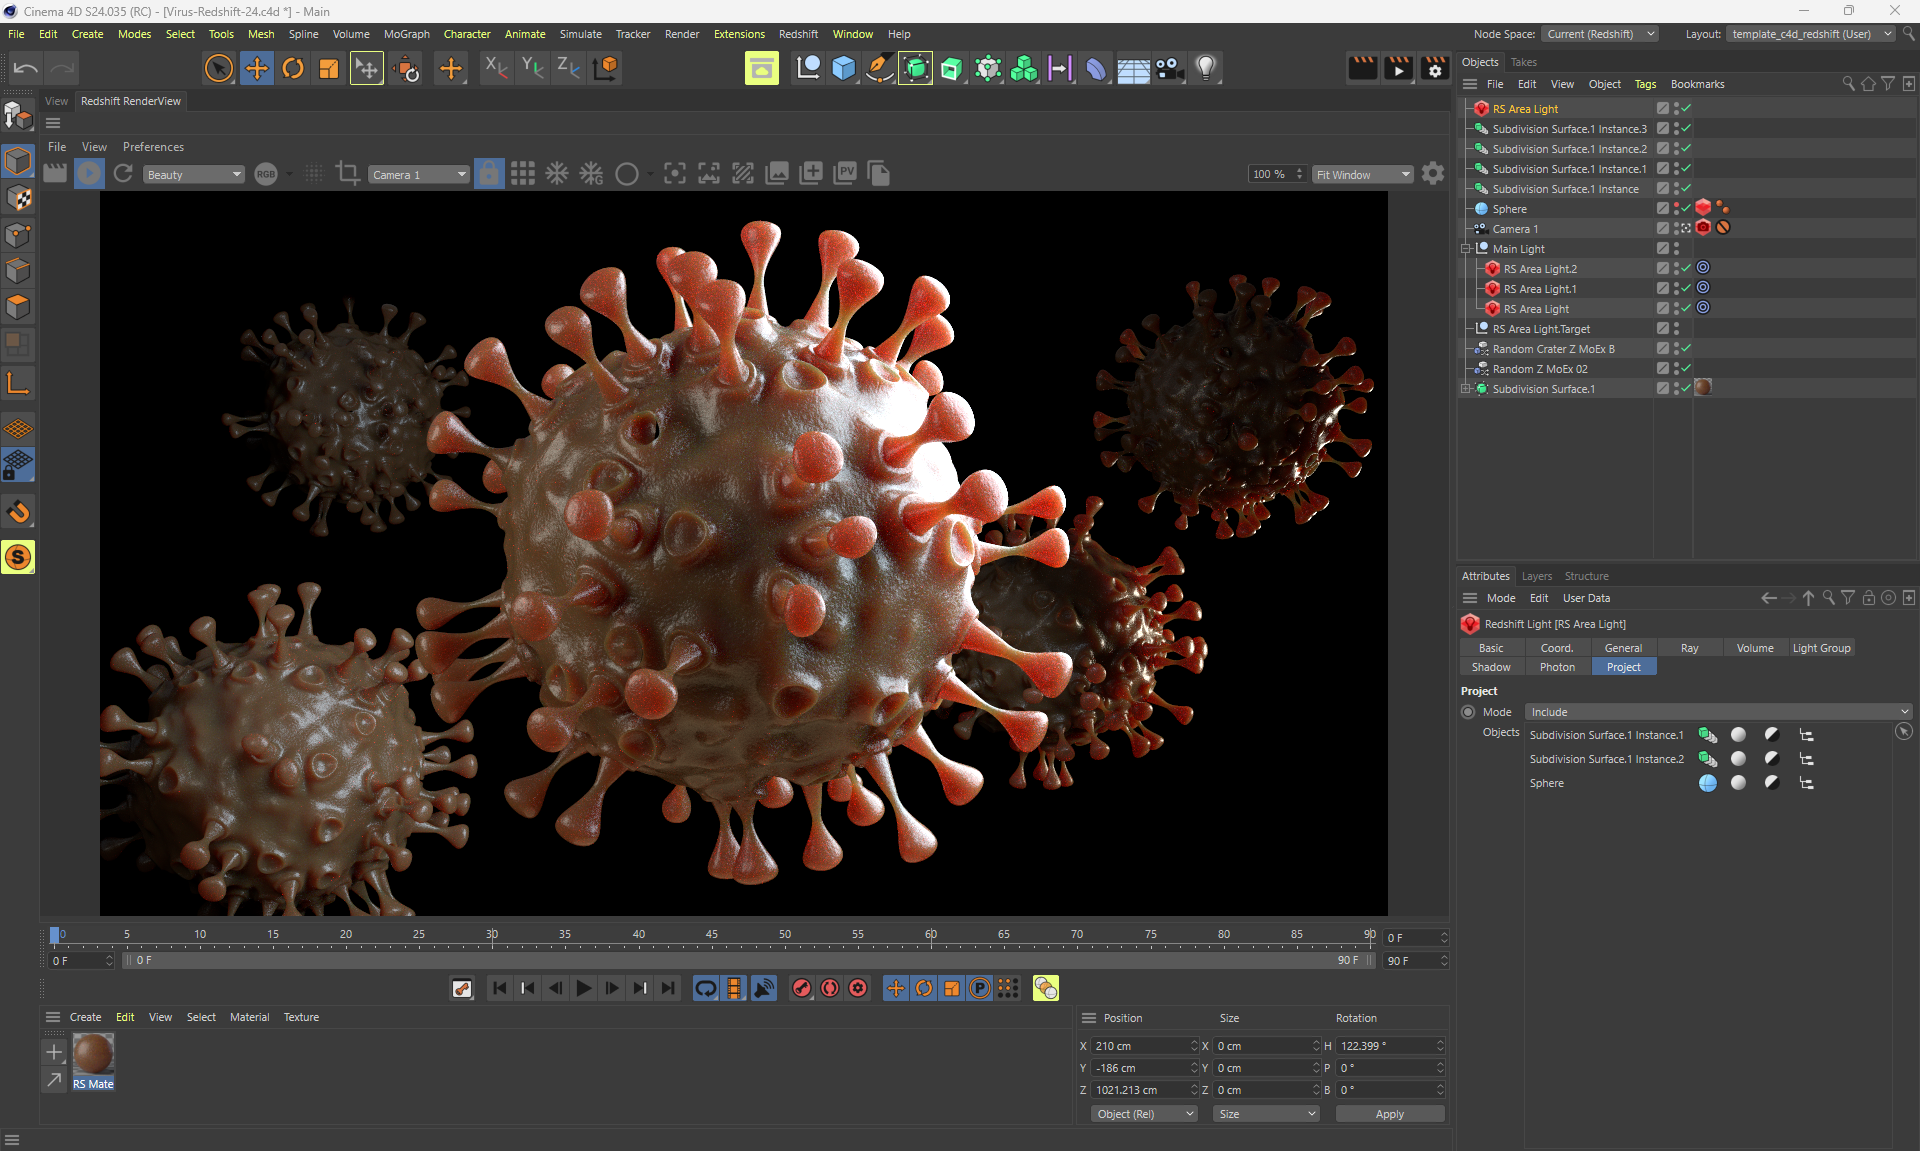
Task: Toggle the RenderView camera lock icon
Action: pyautogui.click(x=488, y=174)
